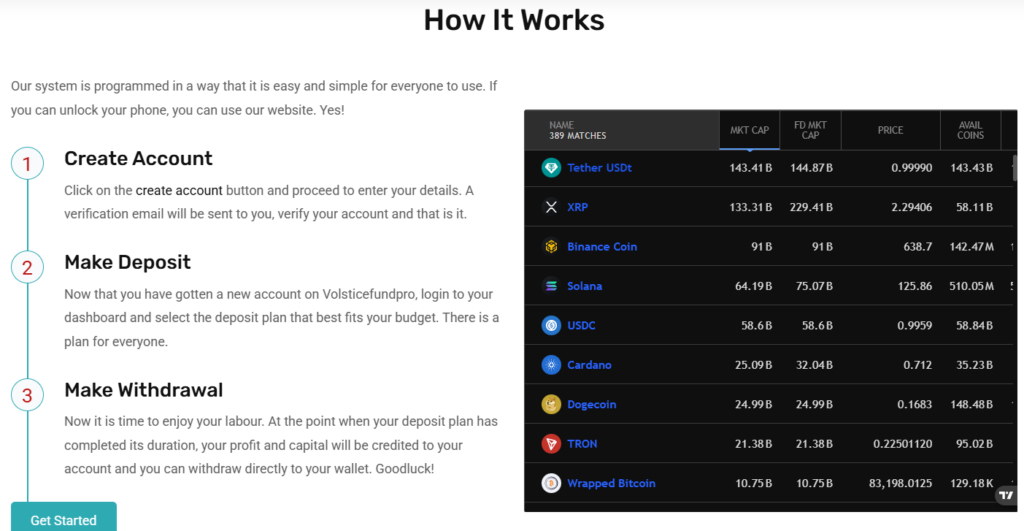
Task: Sort table by MKT CAP column
Action: [749, 130]
